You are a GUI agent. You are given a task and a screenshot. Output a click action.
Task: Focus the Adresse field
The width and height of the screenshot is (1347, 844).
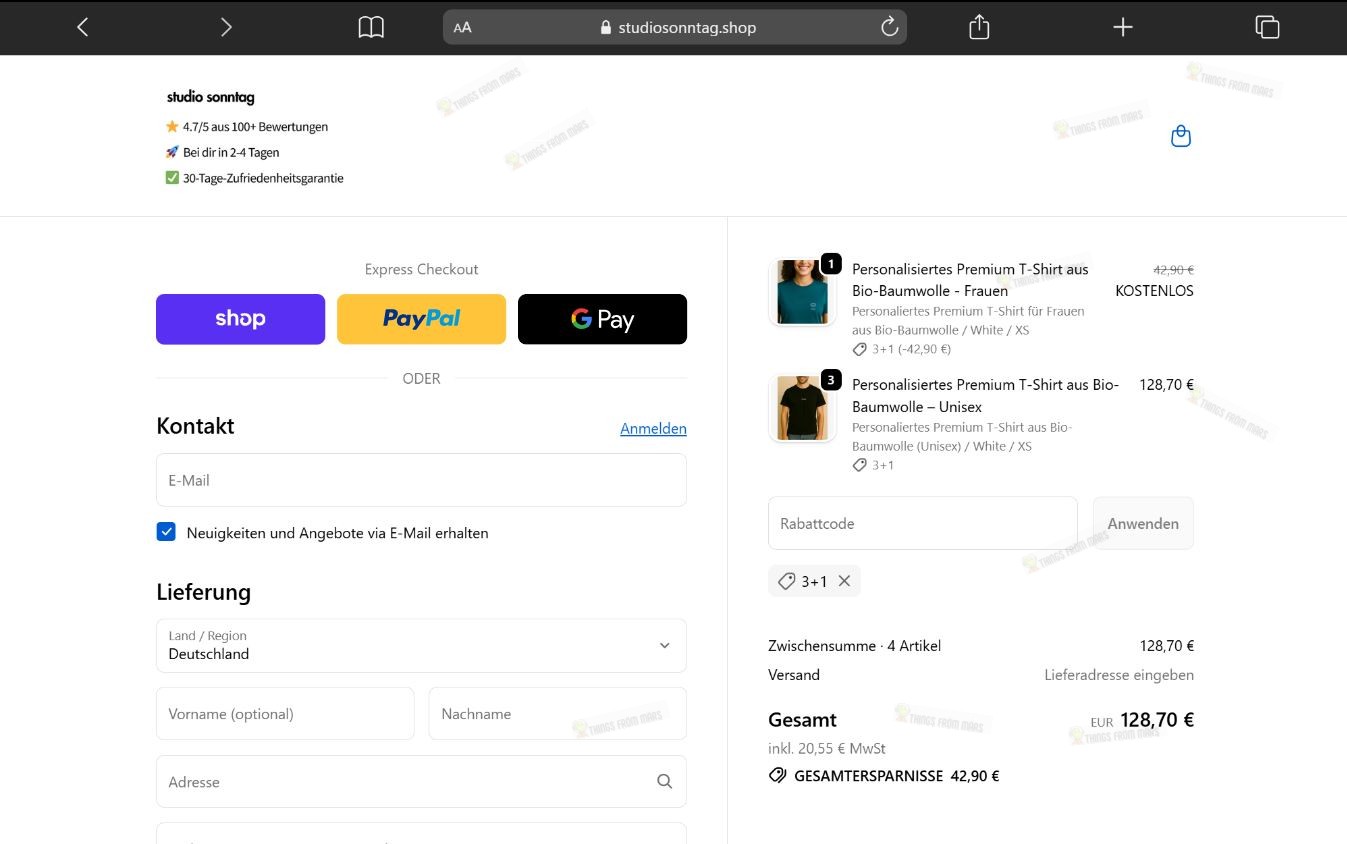[421, 782]
